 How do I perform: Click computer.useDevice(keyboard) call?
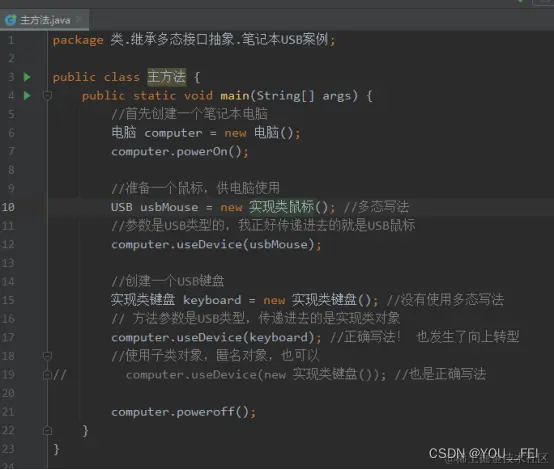(x=216, y=337)
